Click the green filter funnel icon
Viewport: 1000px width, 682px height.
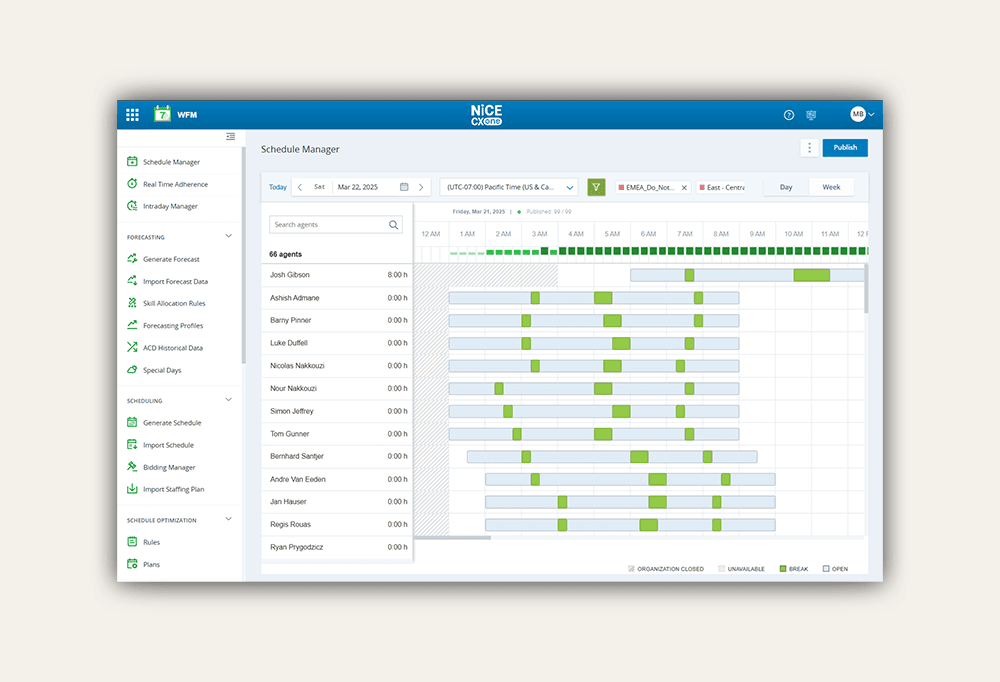tap(596, 187)
